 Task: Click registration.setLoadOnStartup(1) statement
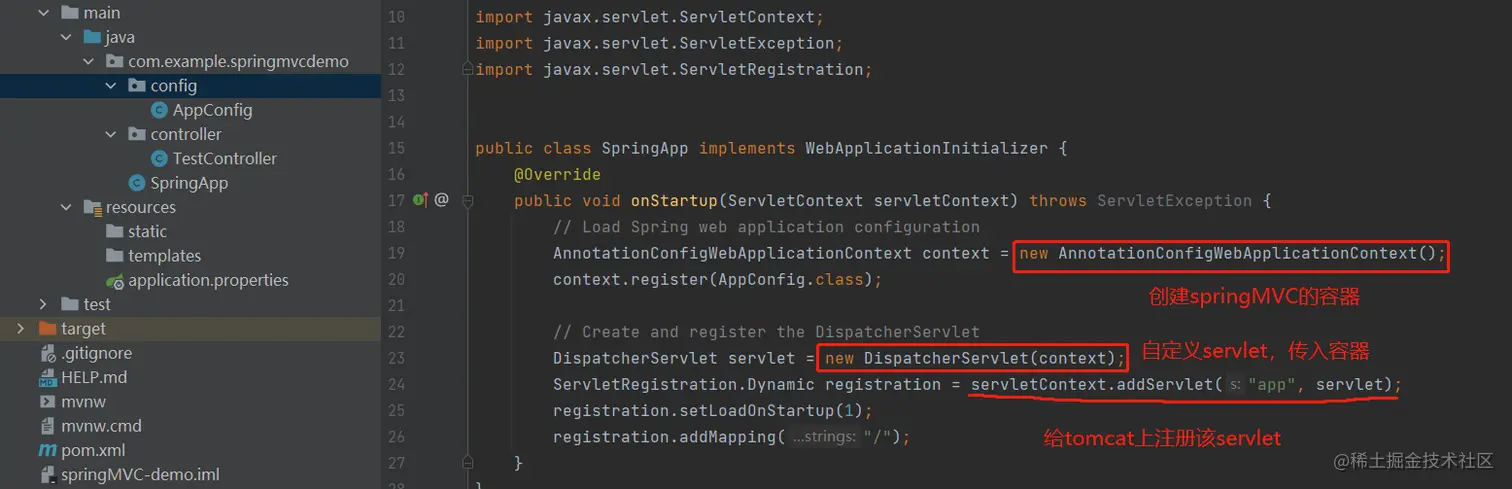pos(713,411)
